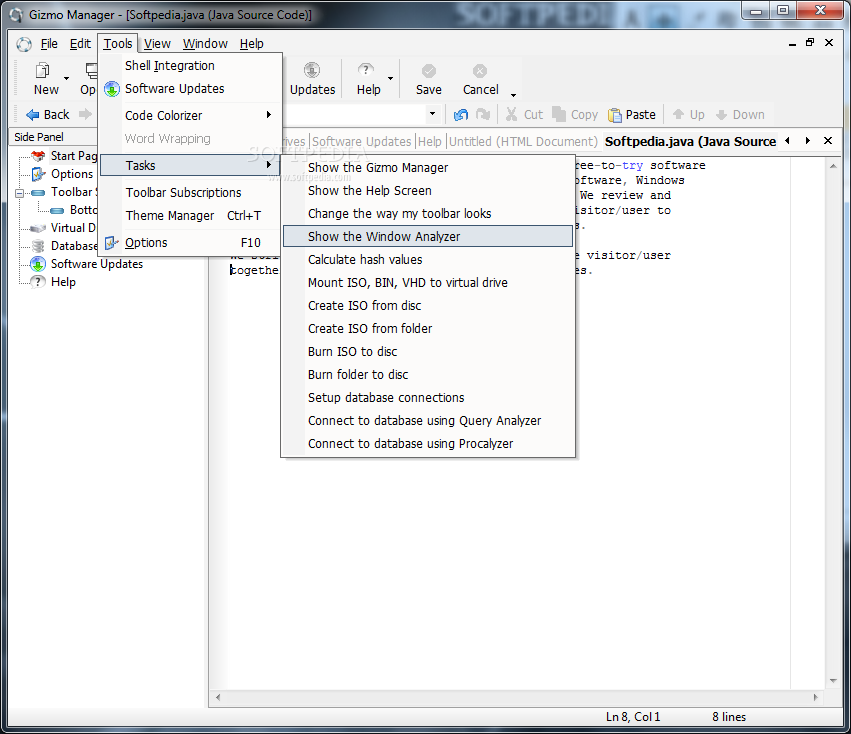The width and height of the screenshot is (851, 734).
Task: Switch to the Help document tab
Action: point(430,142)
